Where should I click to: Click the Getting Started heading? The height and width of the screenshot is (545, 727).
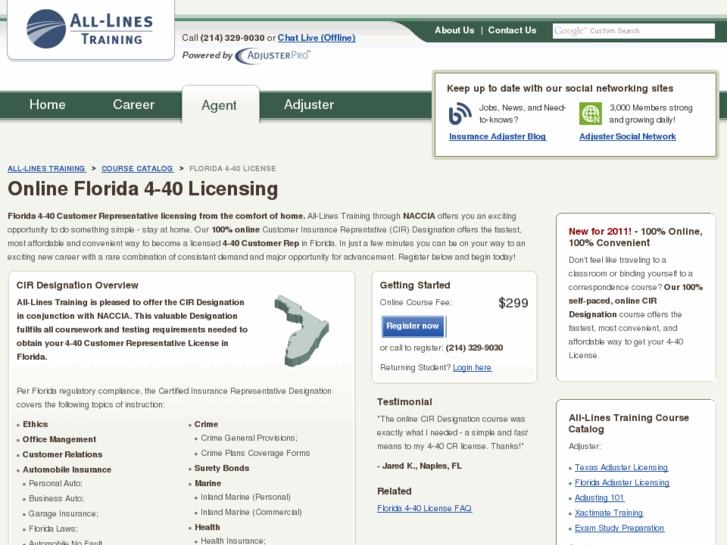coord(415,285)
